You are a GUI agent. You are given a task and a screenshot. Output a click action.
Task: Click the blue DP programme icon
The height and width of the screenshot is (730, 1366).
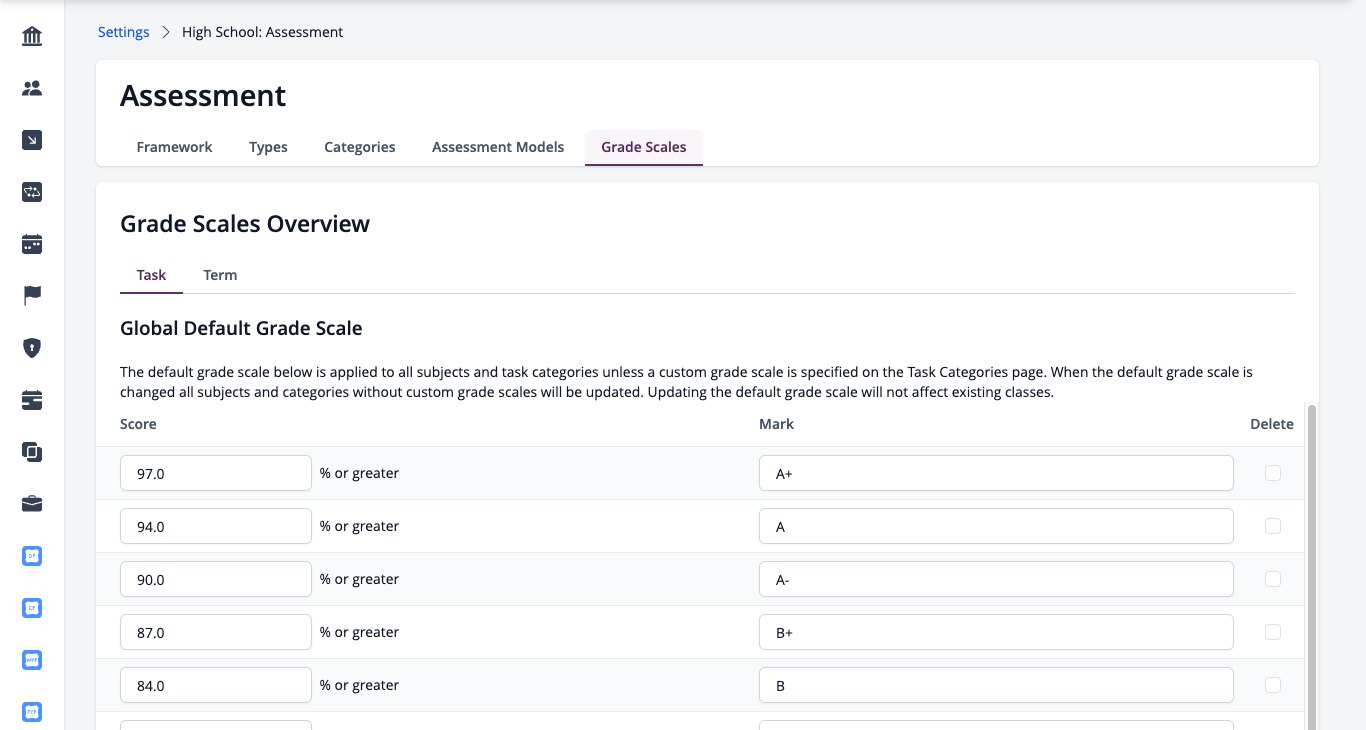[x=32, y=556]
